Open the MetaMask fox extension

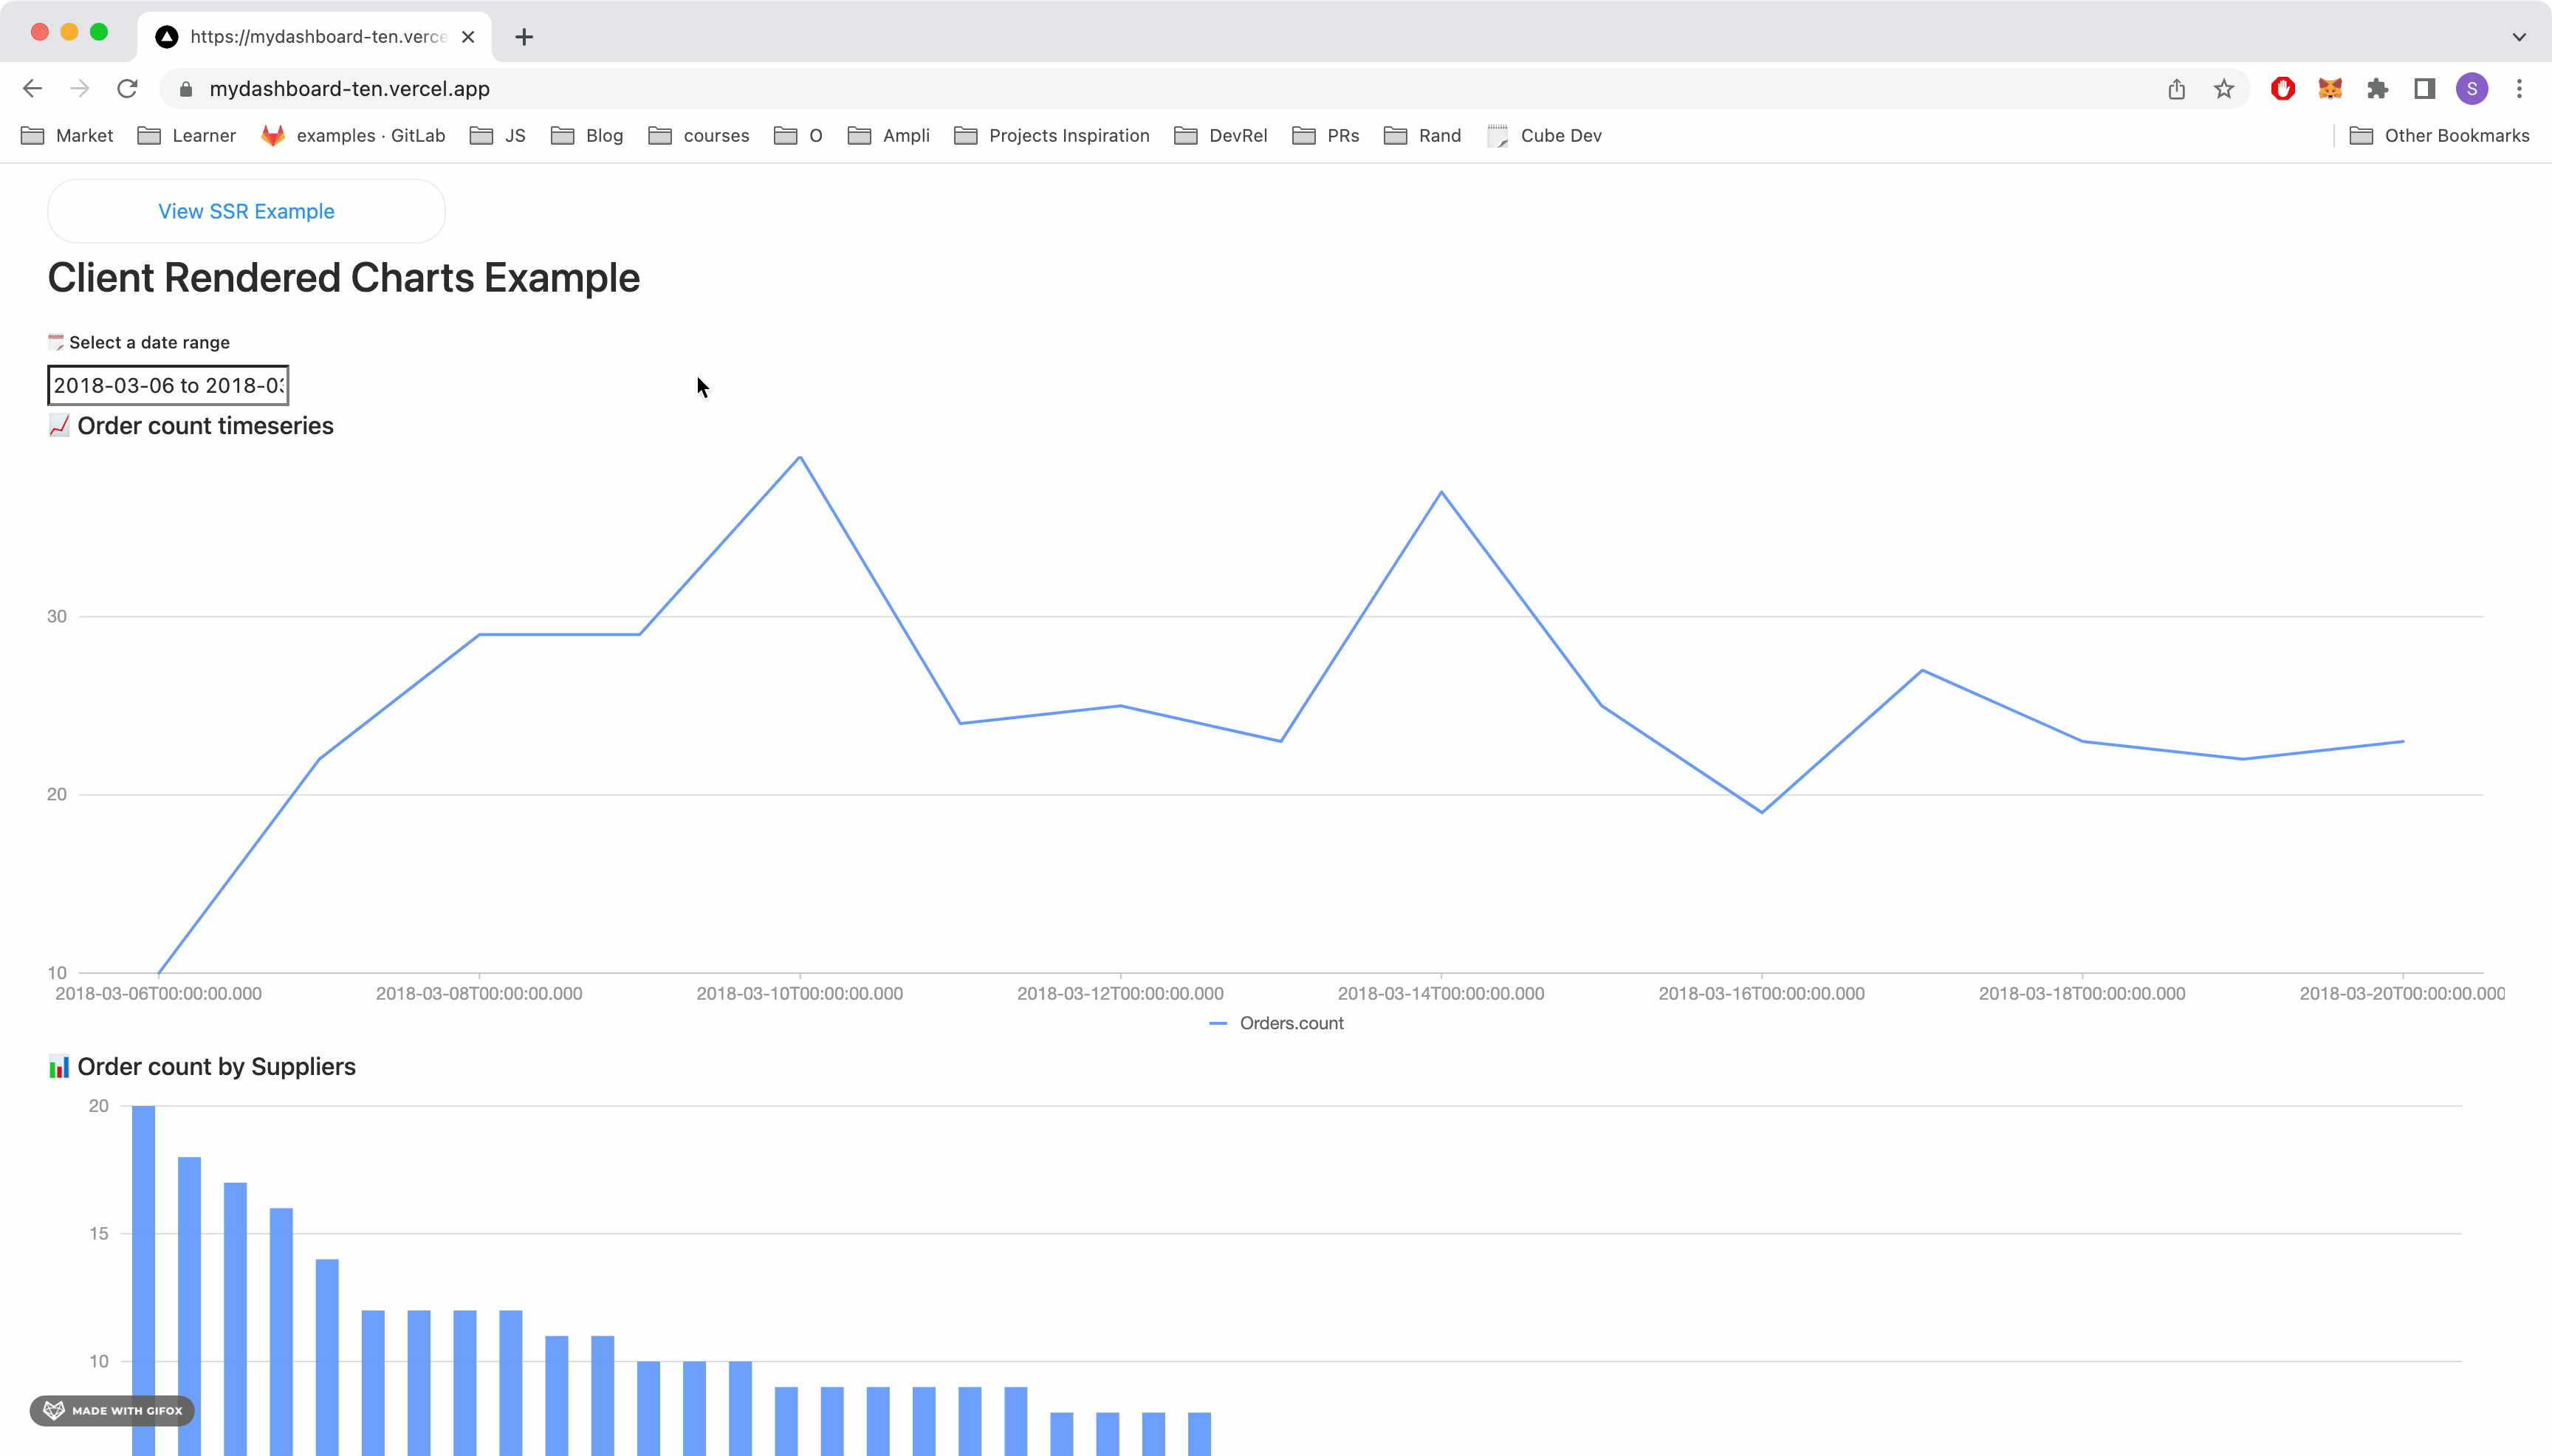click(2330, 89)
